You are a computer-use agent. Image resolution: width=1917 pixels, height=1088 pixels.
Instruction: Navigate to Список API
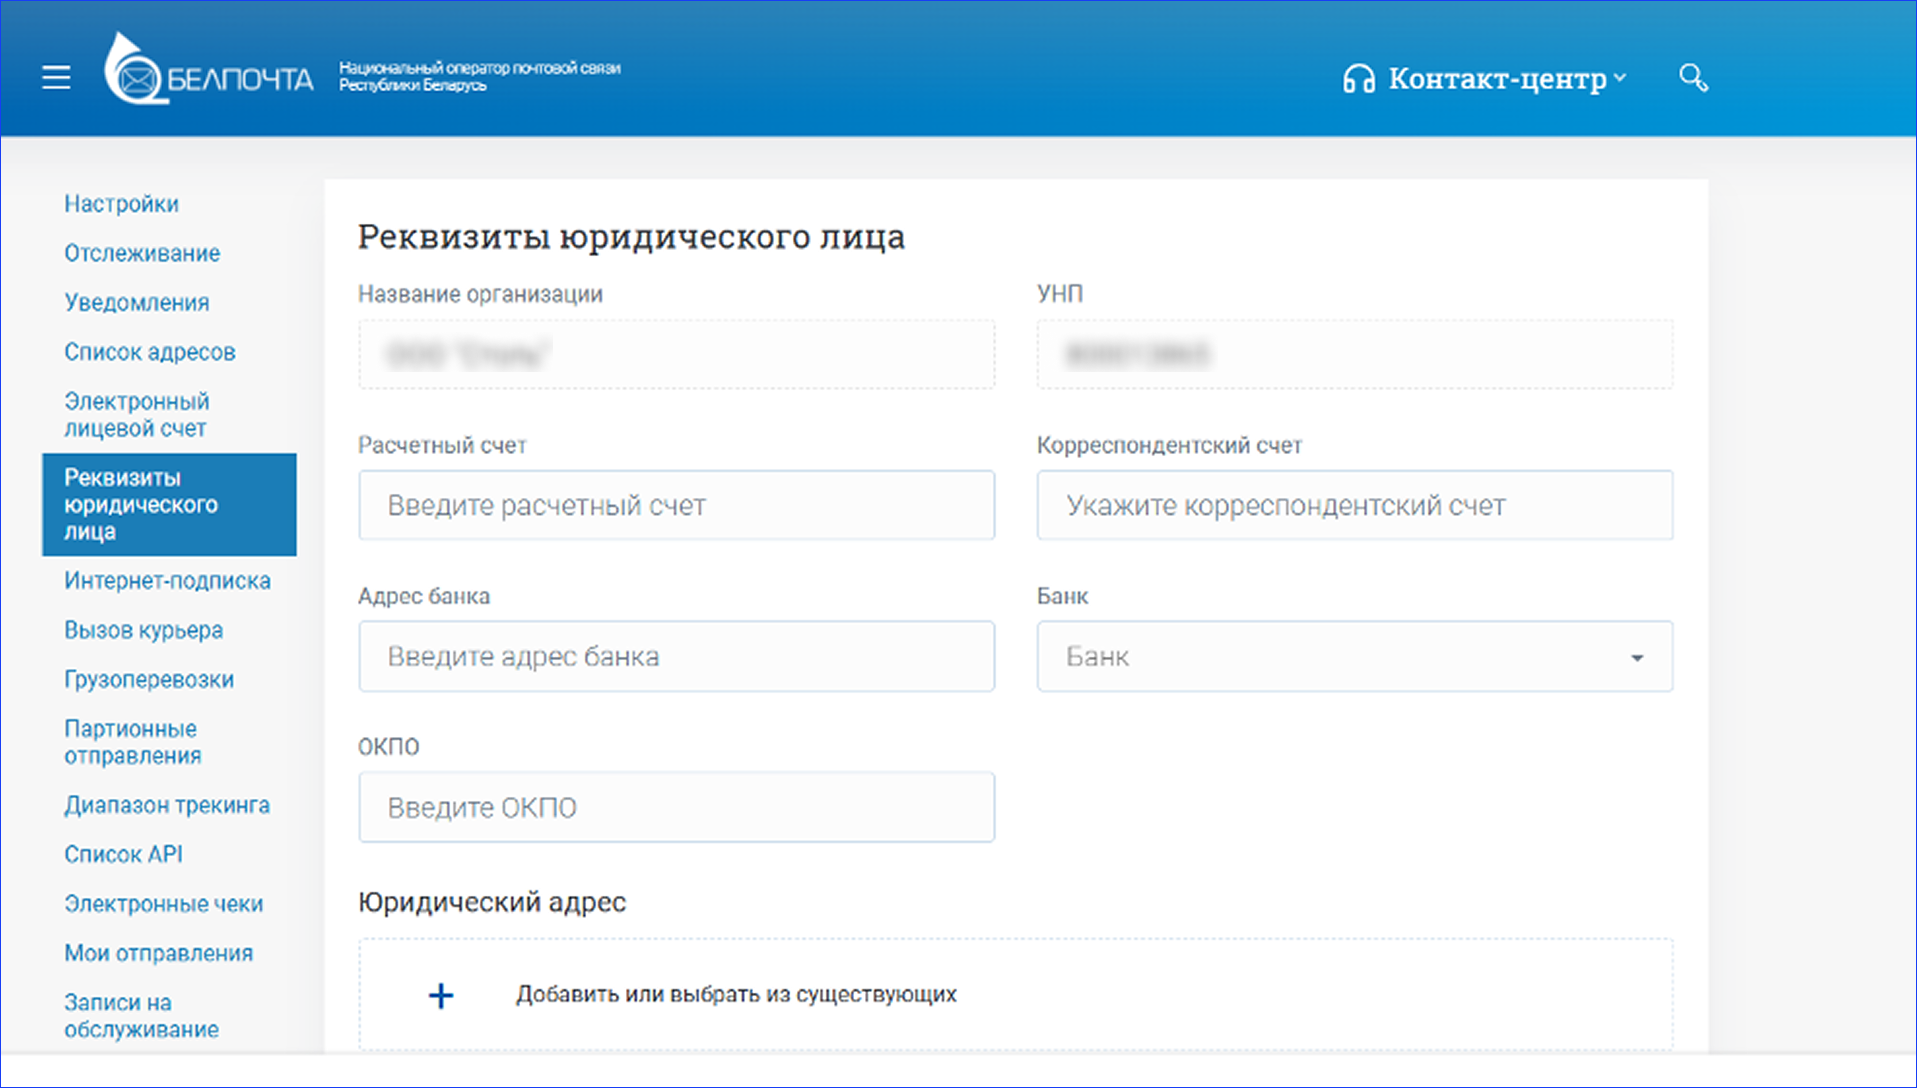[123, 854]
